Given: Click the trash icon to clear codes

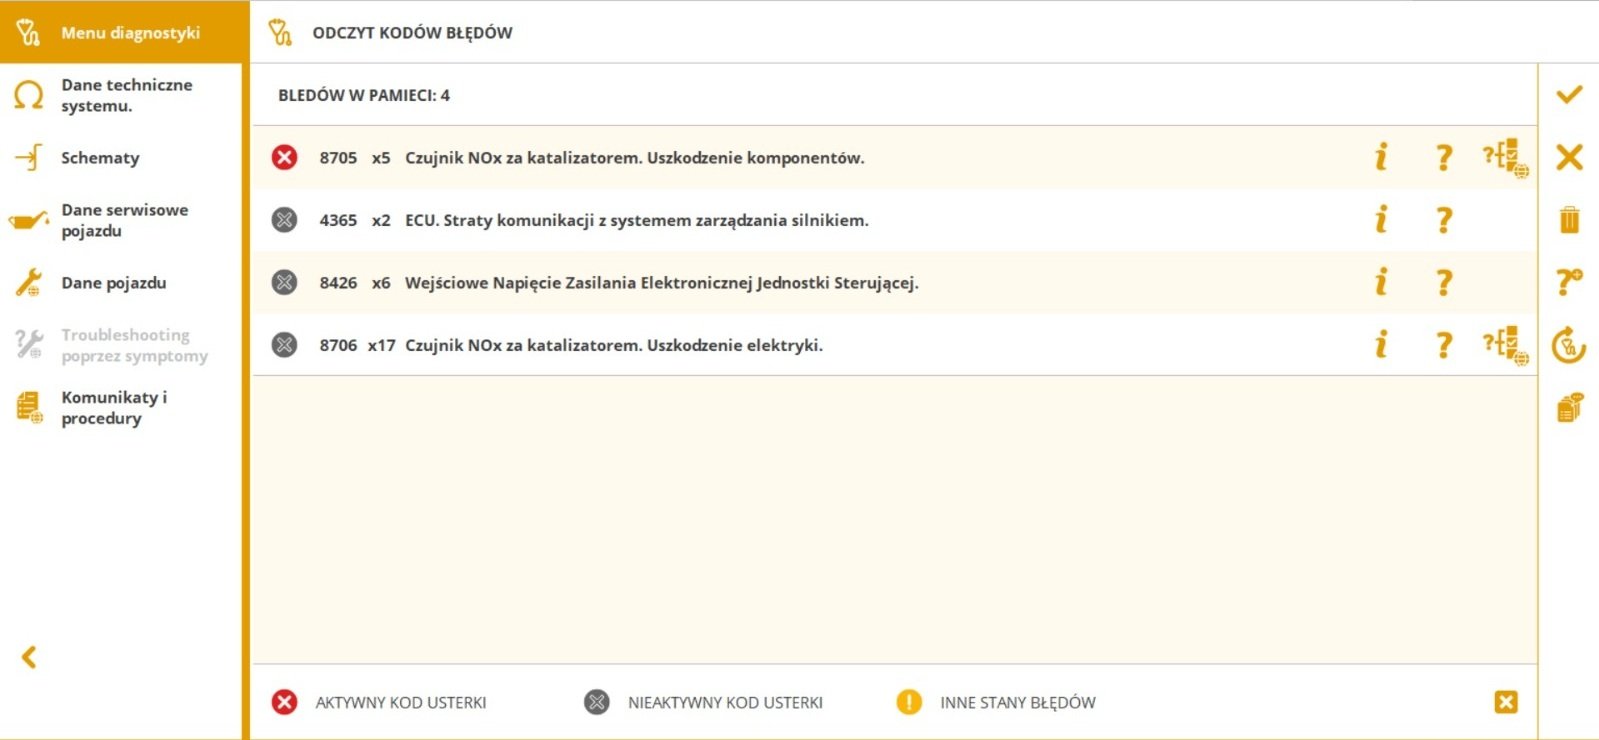Looking at the screenshot, I should 1569,219.
